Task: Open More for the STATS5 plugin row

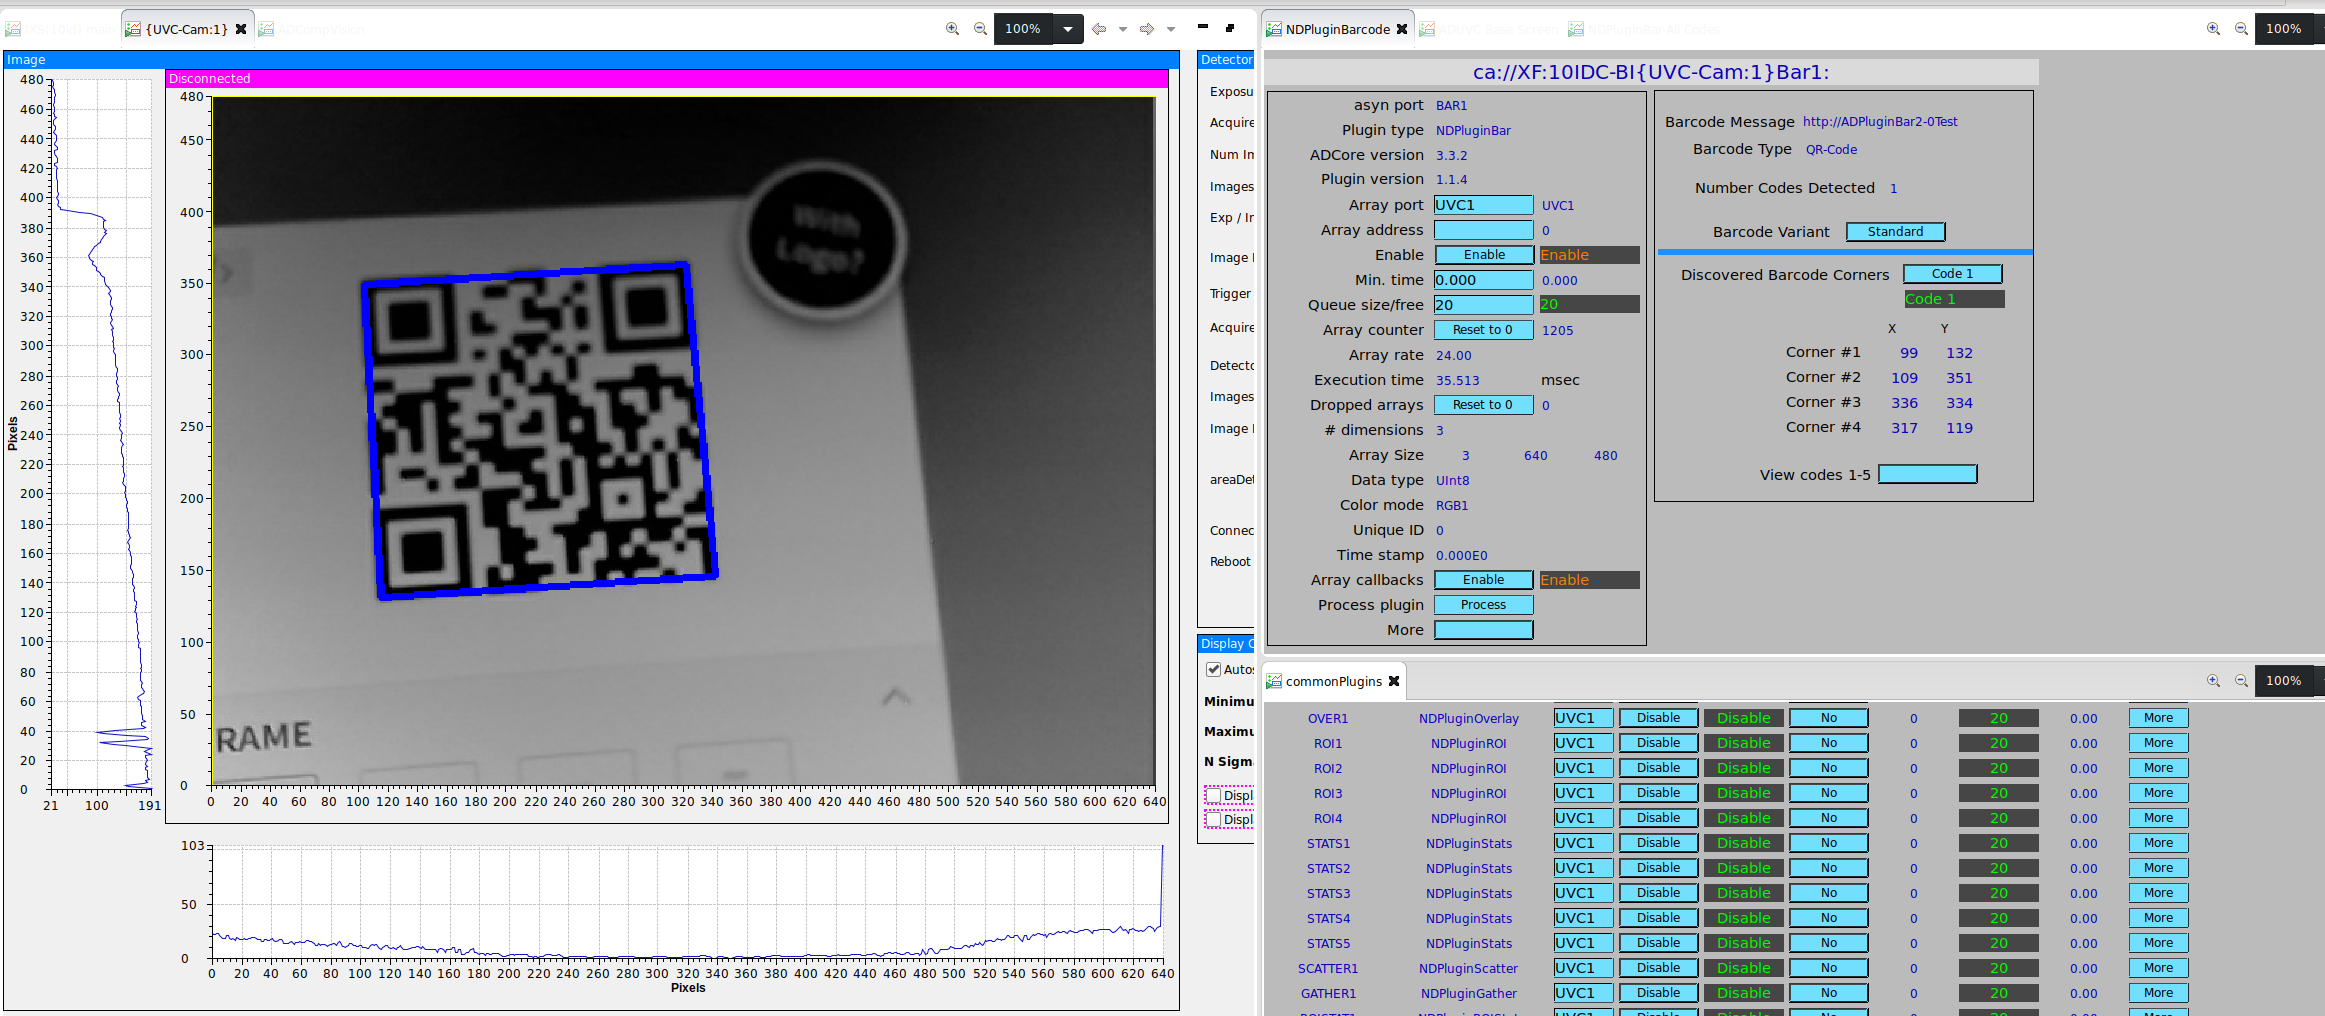Action: click(x=2158, y=943)
